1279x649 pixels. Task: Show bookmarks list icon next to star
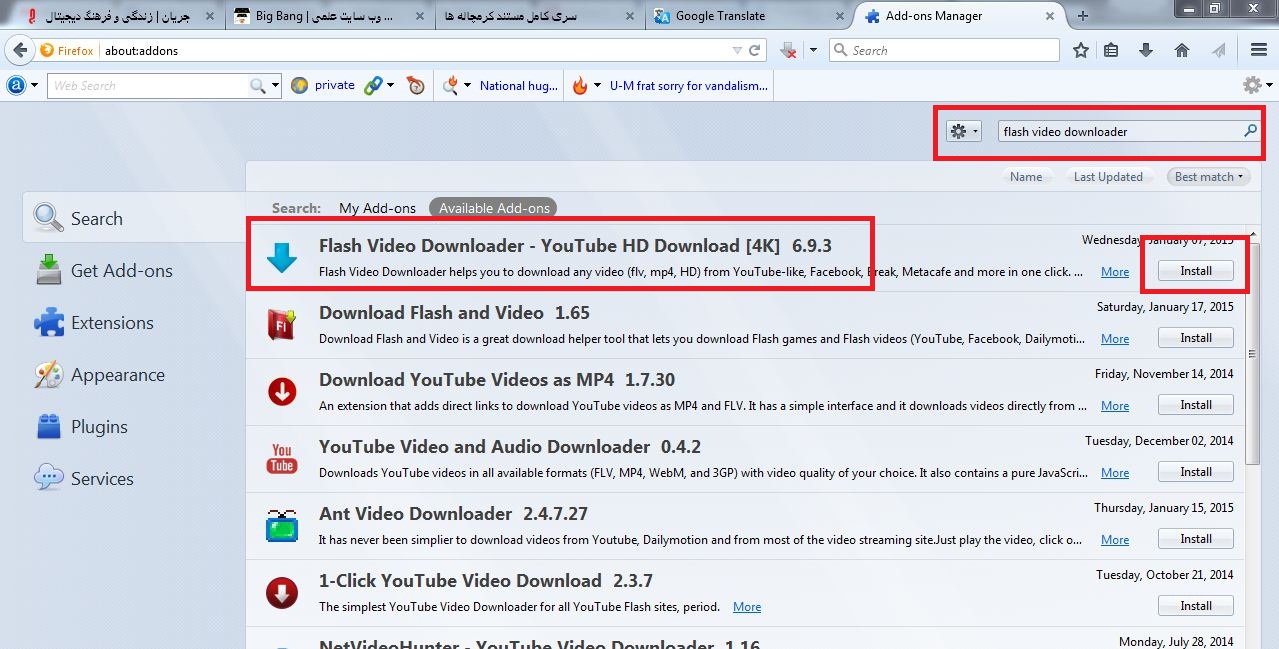coord(1112,50)
